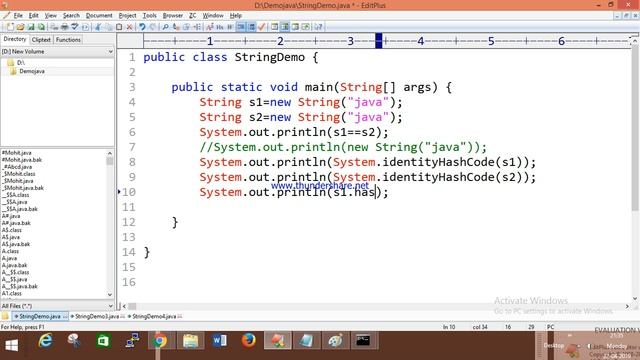Viewport: 640px width, 360px height.
Task: Open Google Chrome from taskbar
Action: tap(160, 341)
